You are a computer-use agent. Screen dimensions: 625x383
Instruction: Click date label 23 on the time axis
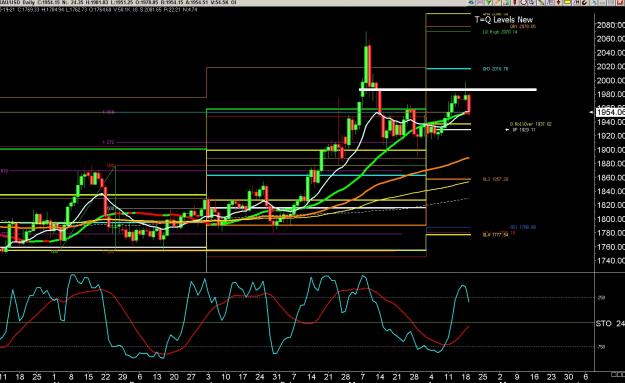pos(551,377)
